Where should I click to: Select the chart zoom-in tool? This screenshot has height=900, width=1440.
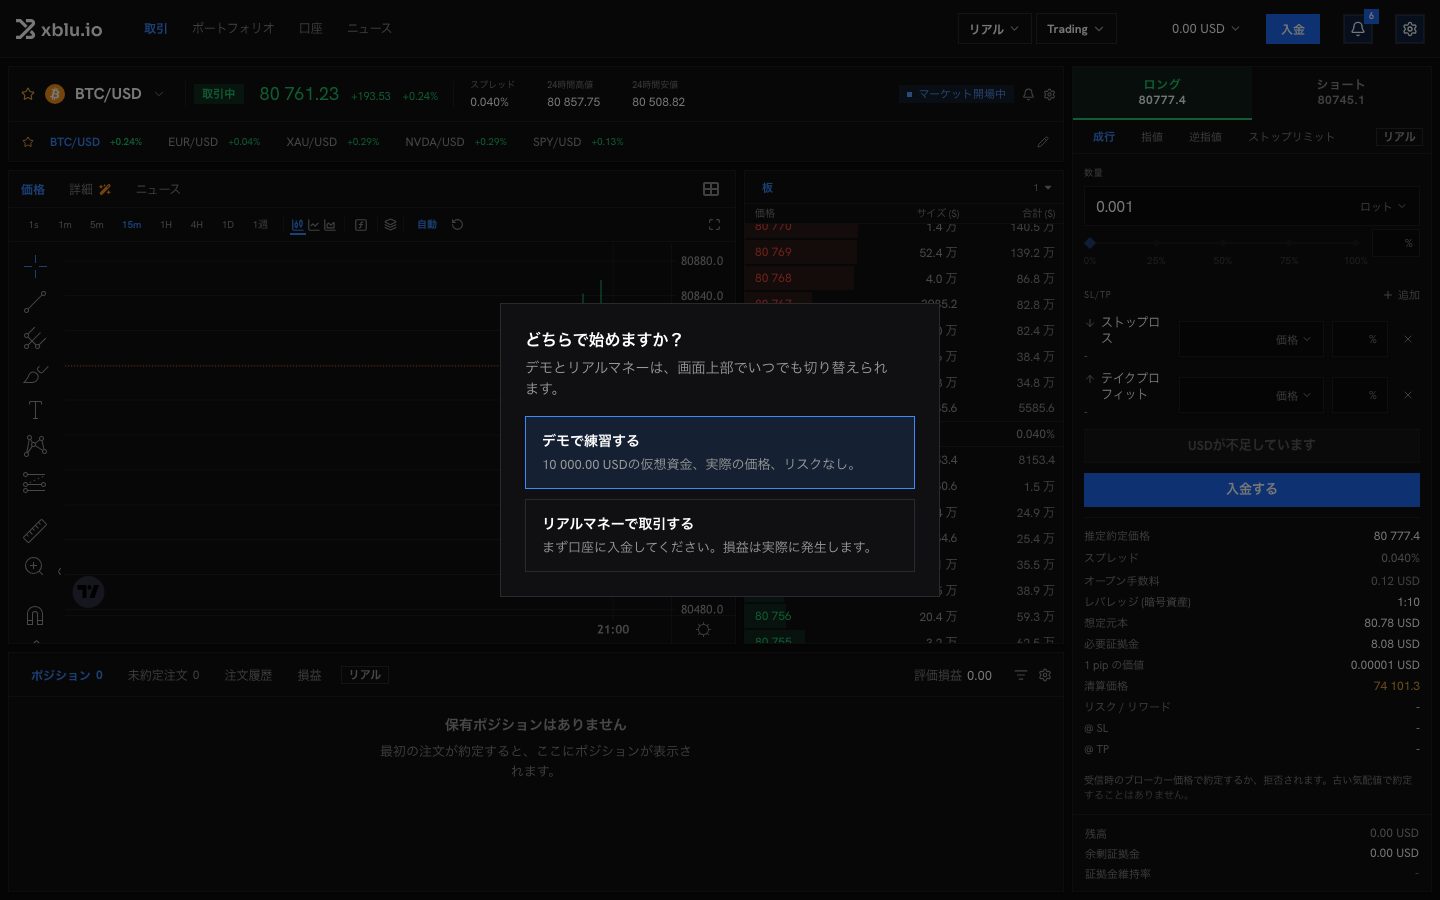[x=35, y=567]
